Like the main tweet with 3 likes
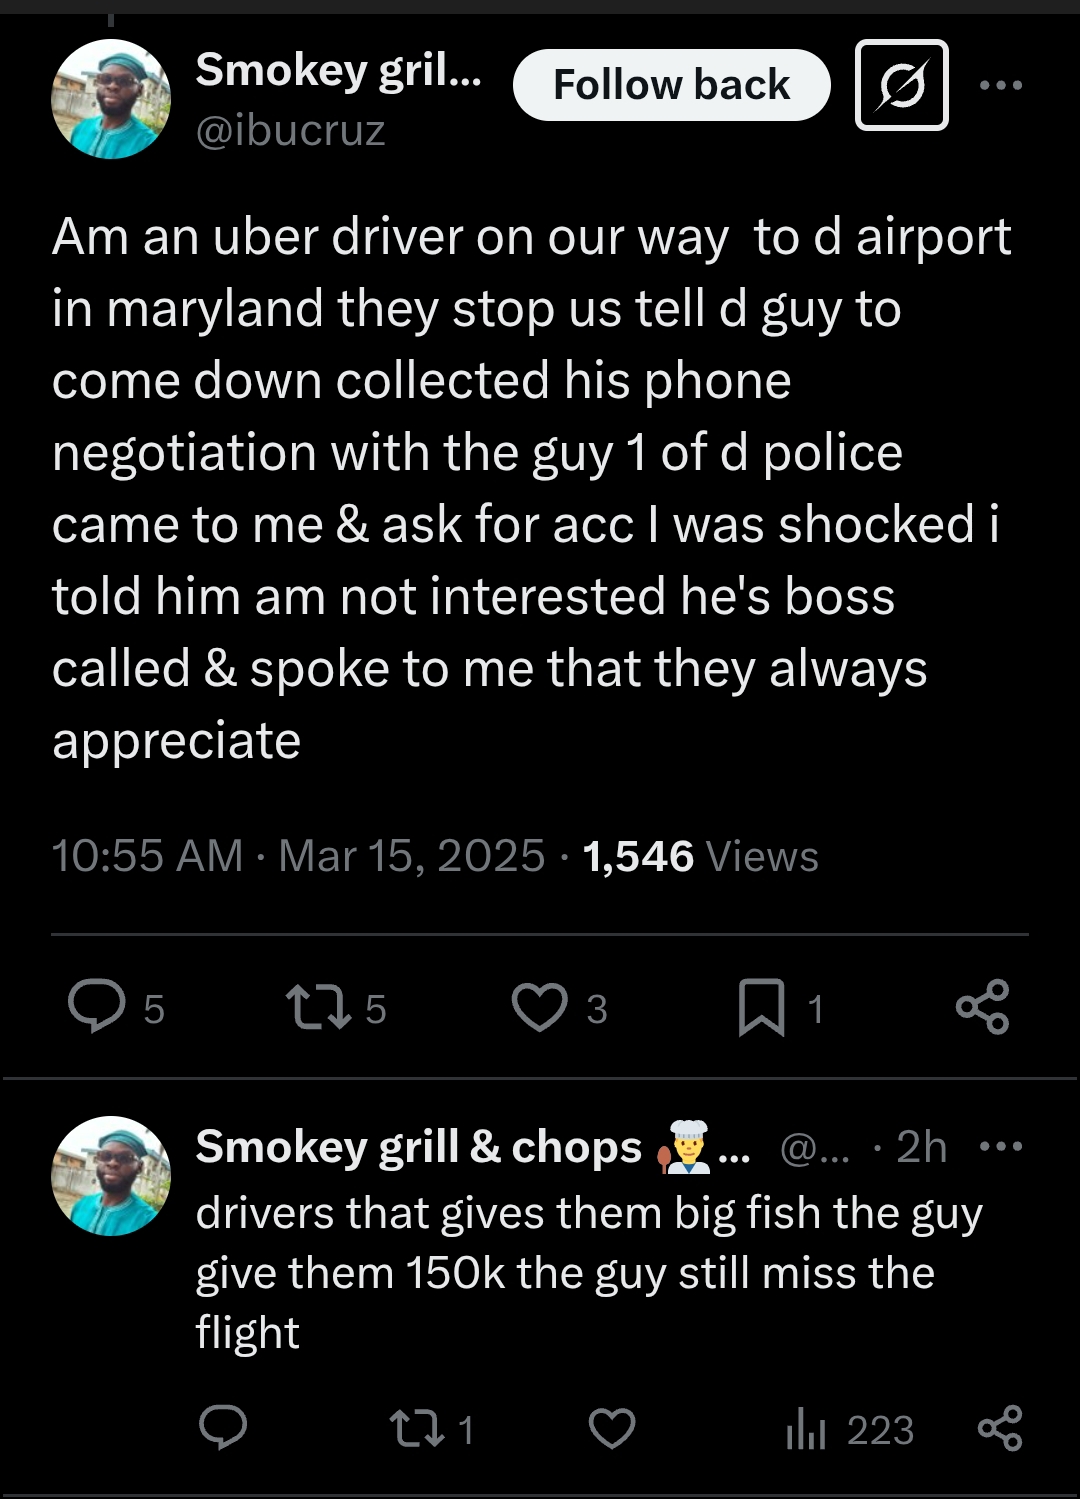 [x=540, y=1006]
